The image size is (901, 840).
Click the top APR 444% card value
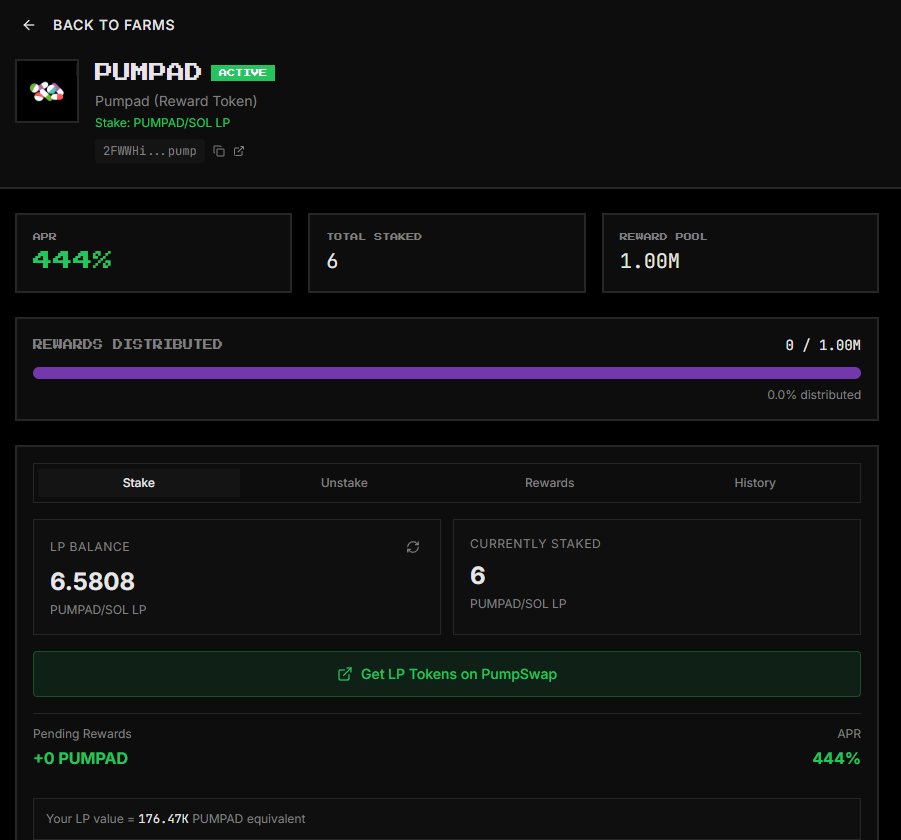tap(72, 260)
